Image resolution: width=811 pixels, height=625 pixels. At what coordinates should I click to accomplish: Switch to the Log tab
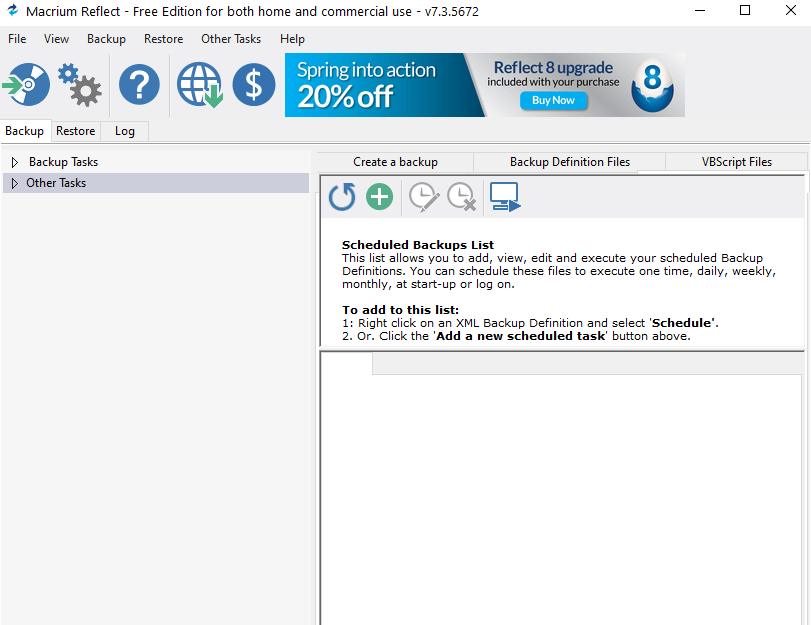click(x=125, y=131)
